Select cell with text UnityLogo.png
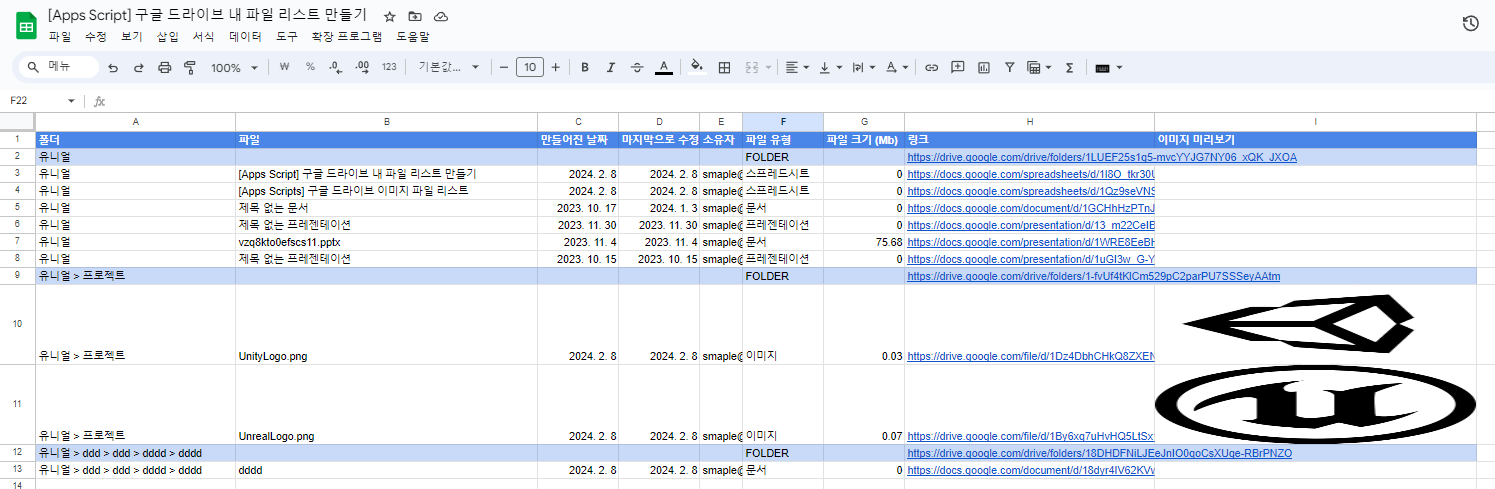Image resolution: width=1495 pixels, height=489 pixels. 386,324
